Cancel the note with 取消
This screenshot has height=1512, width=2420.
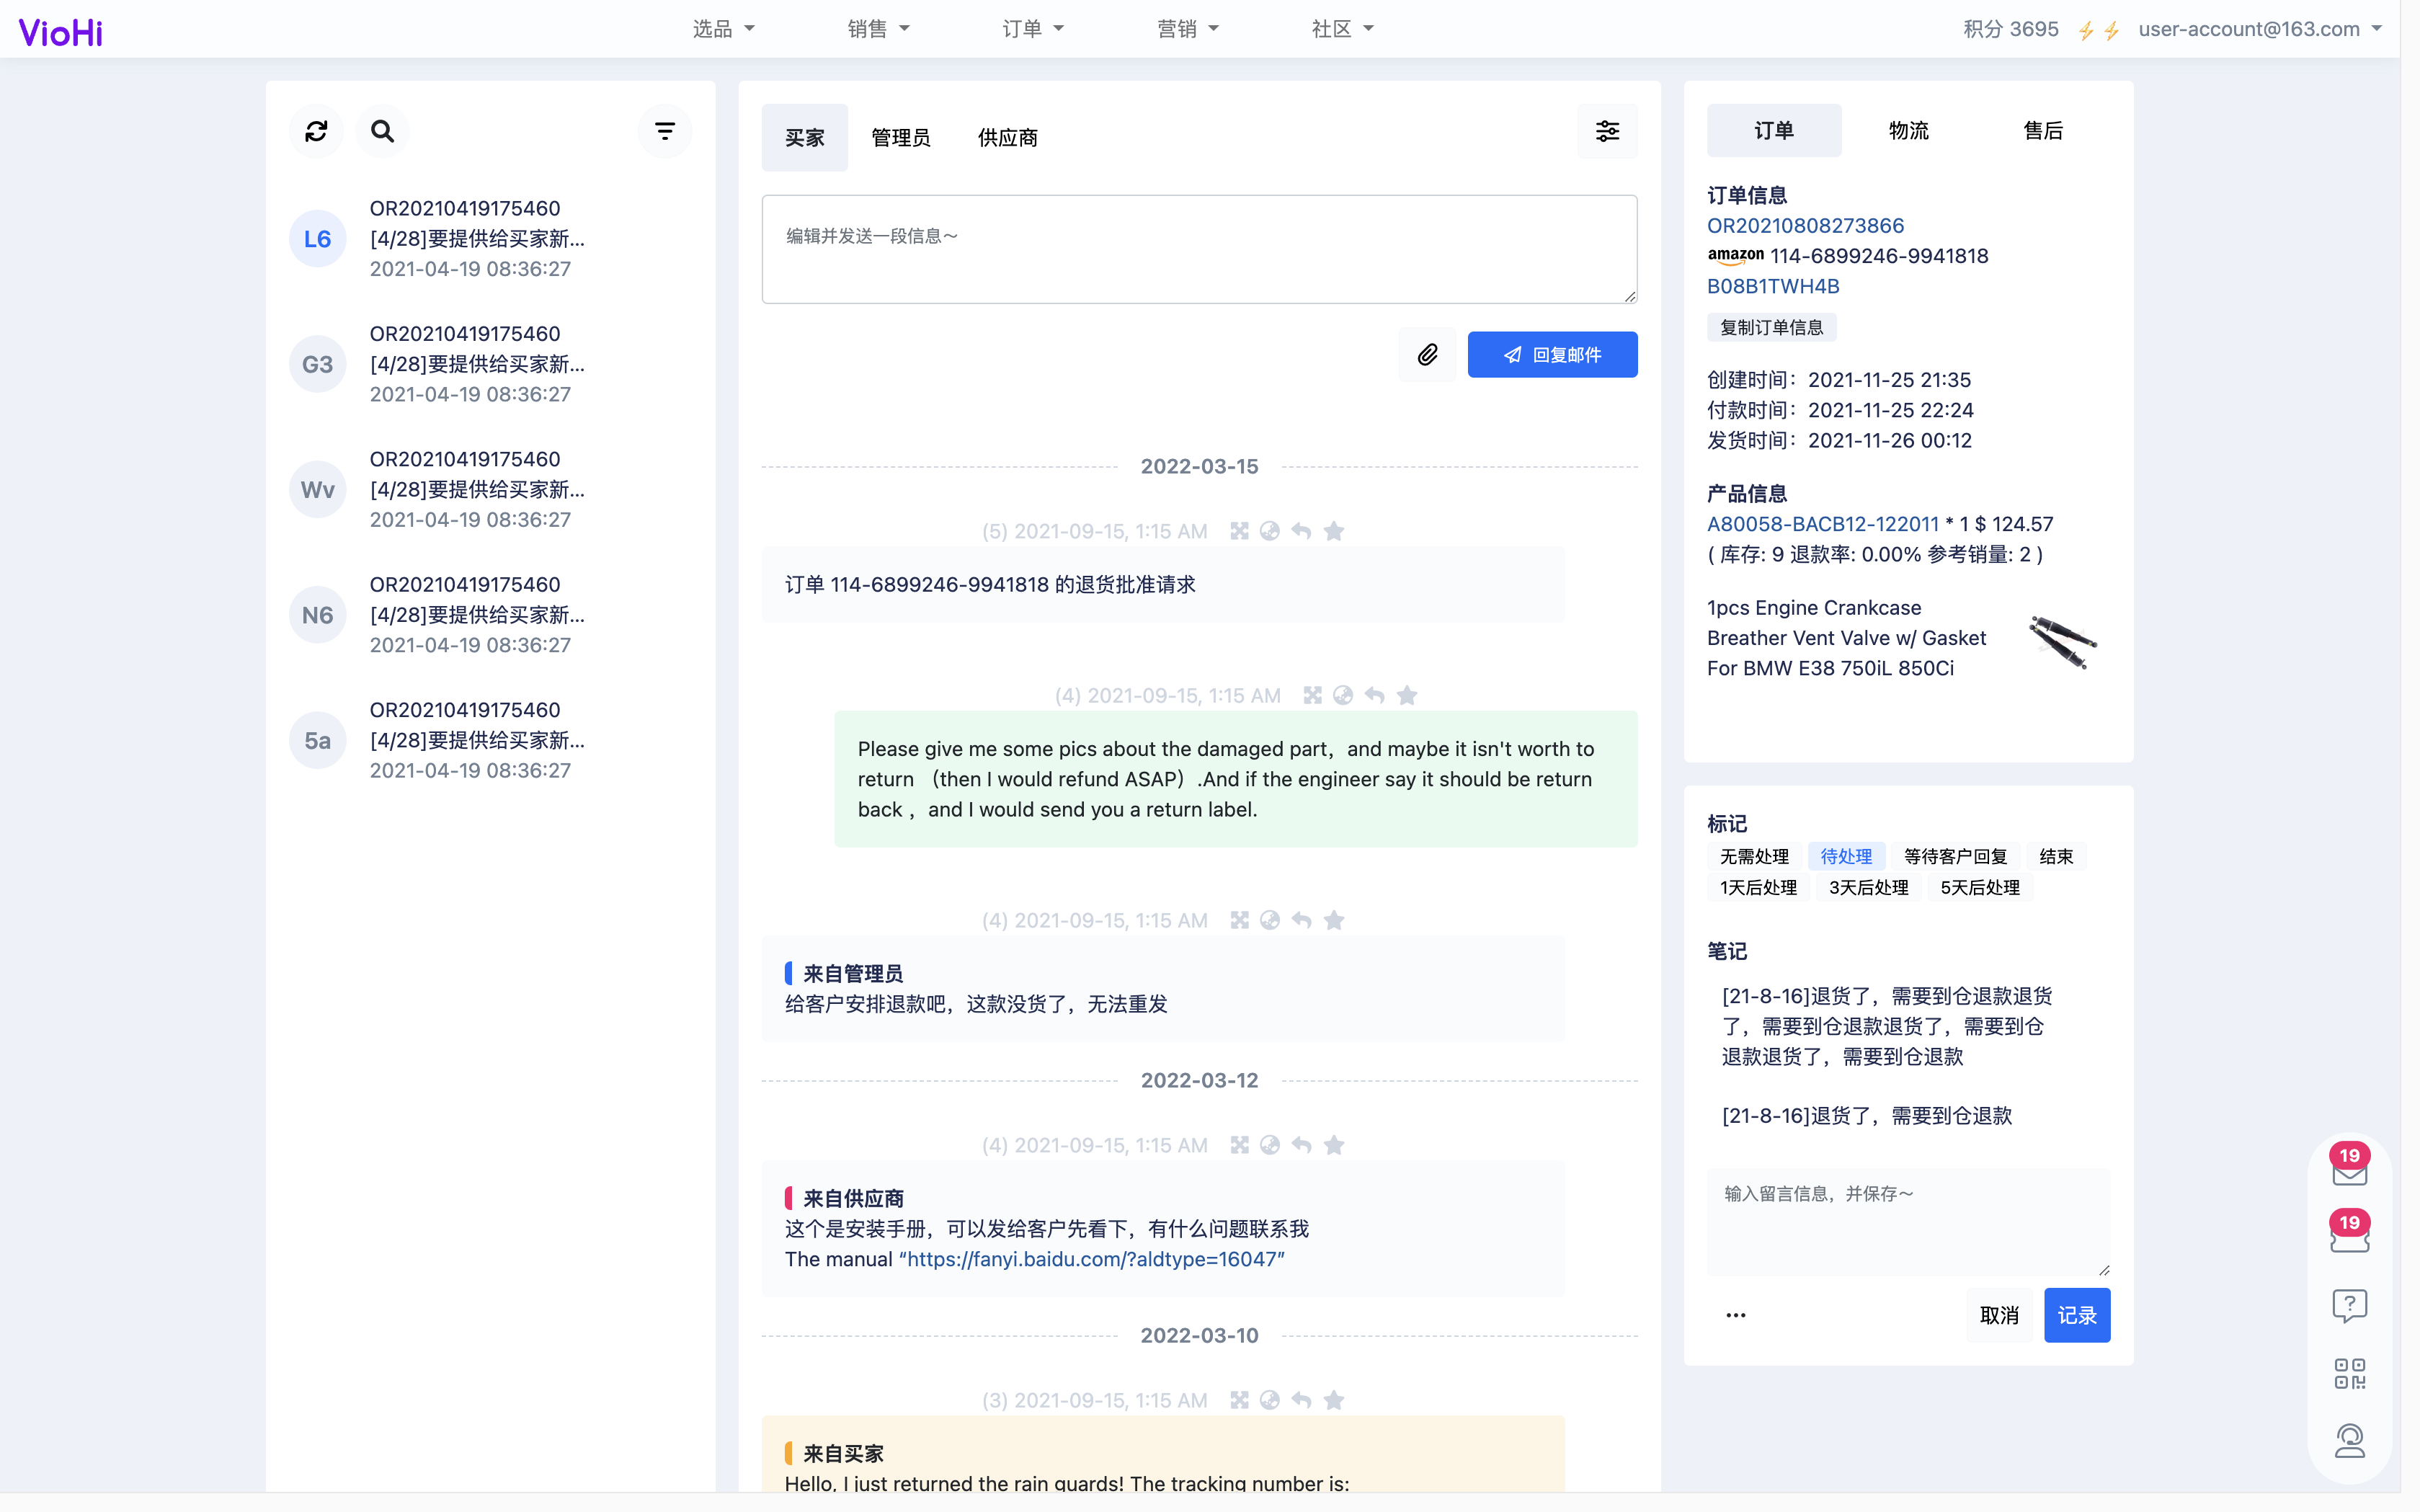[1999, 1315]
